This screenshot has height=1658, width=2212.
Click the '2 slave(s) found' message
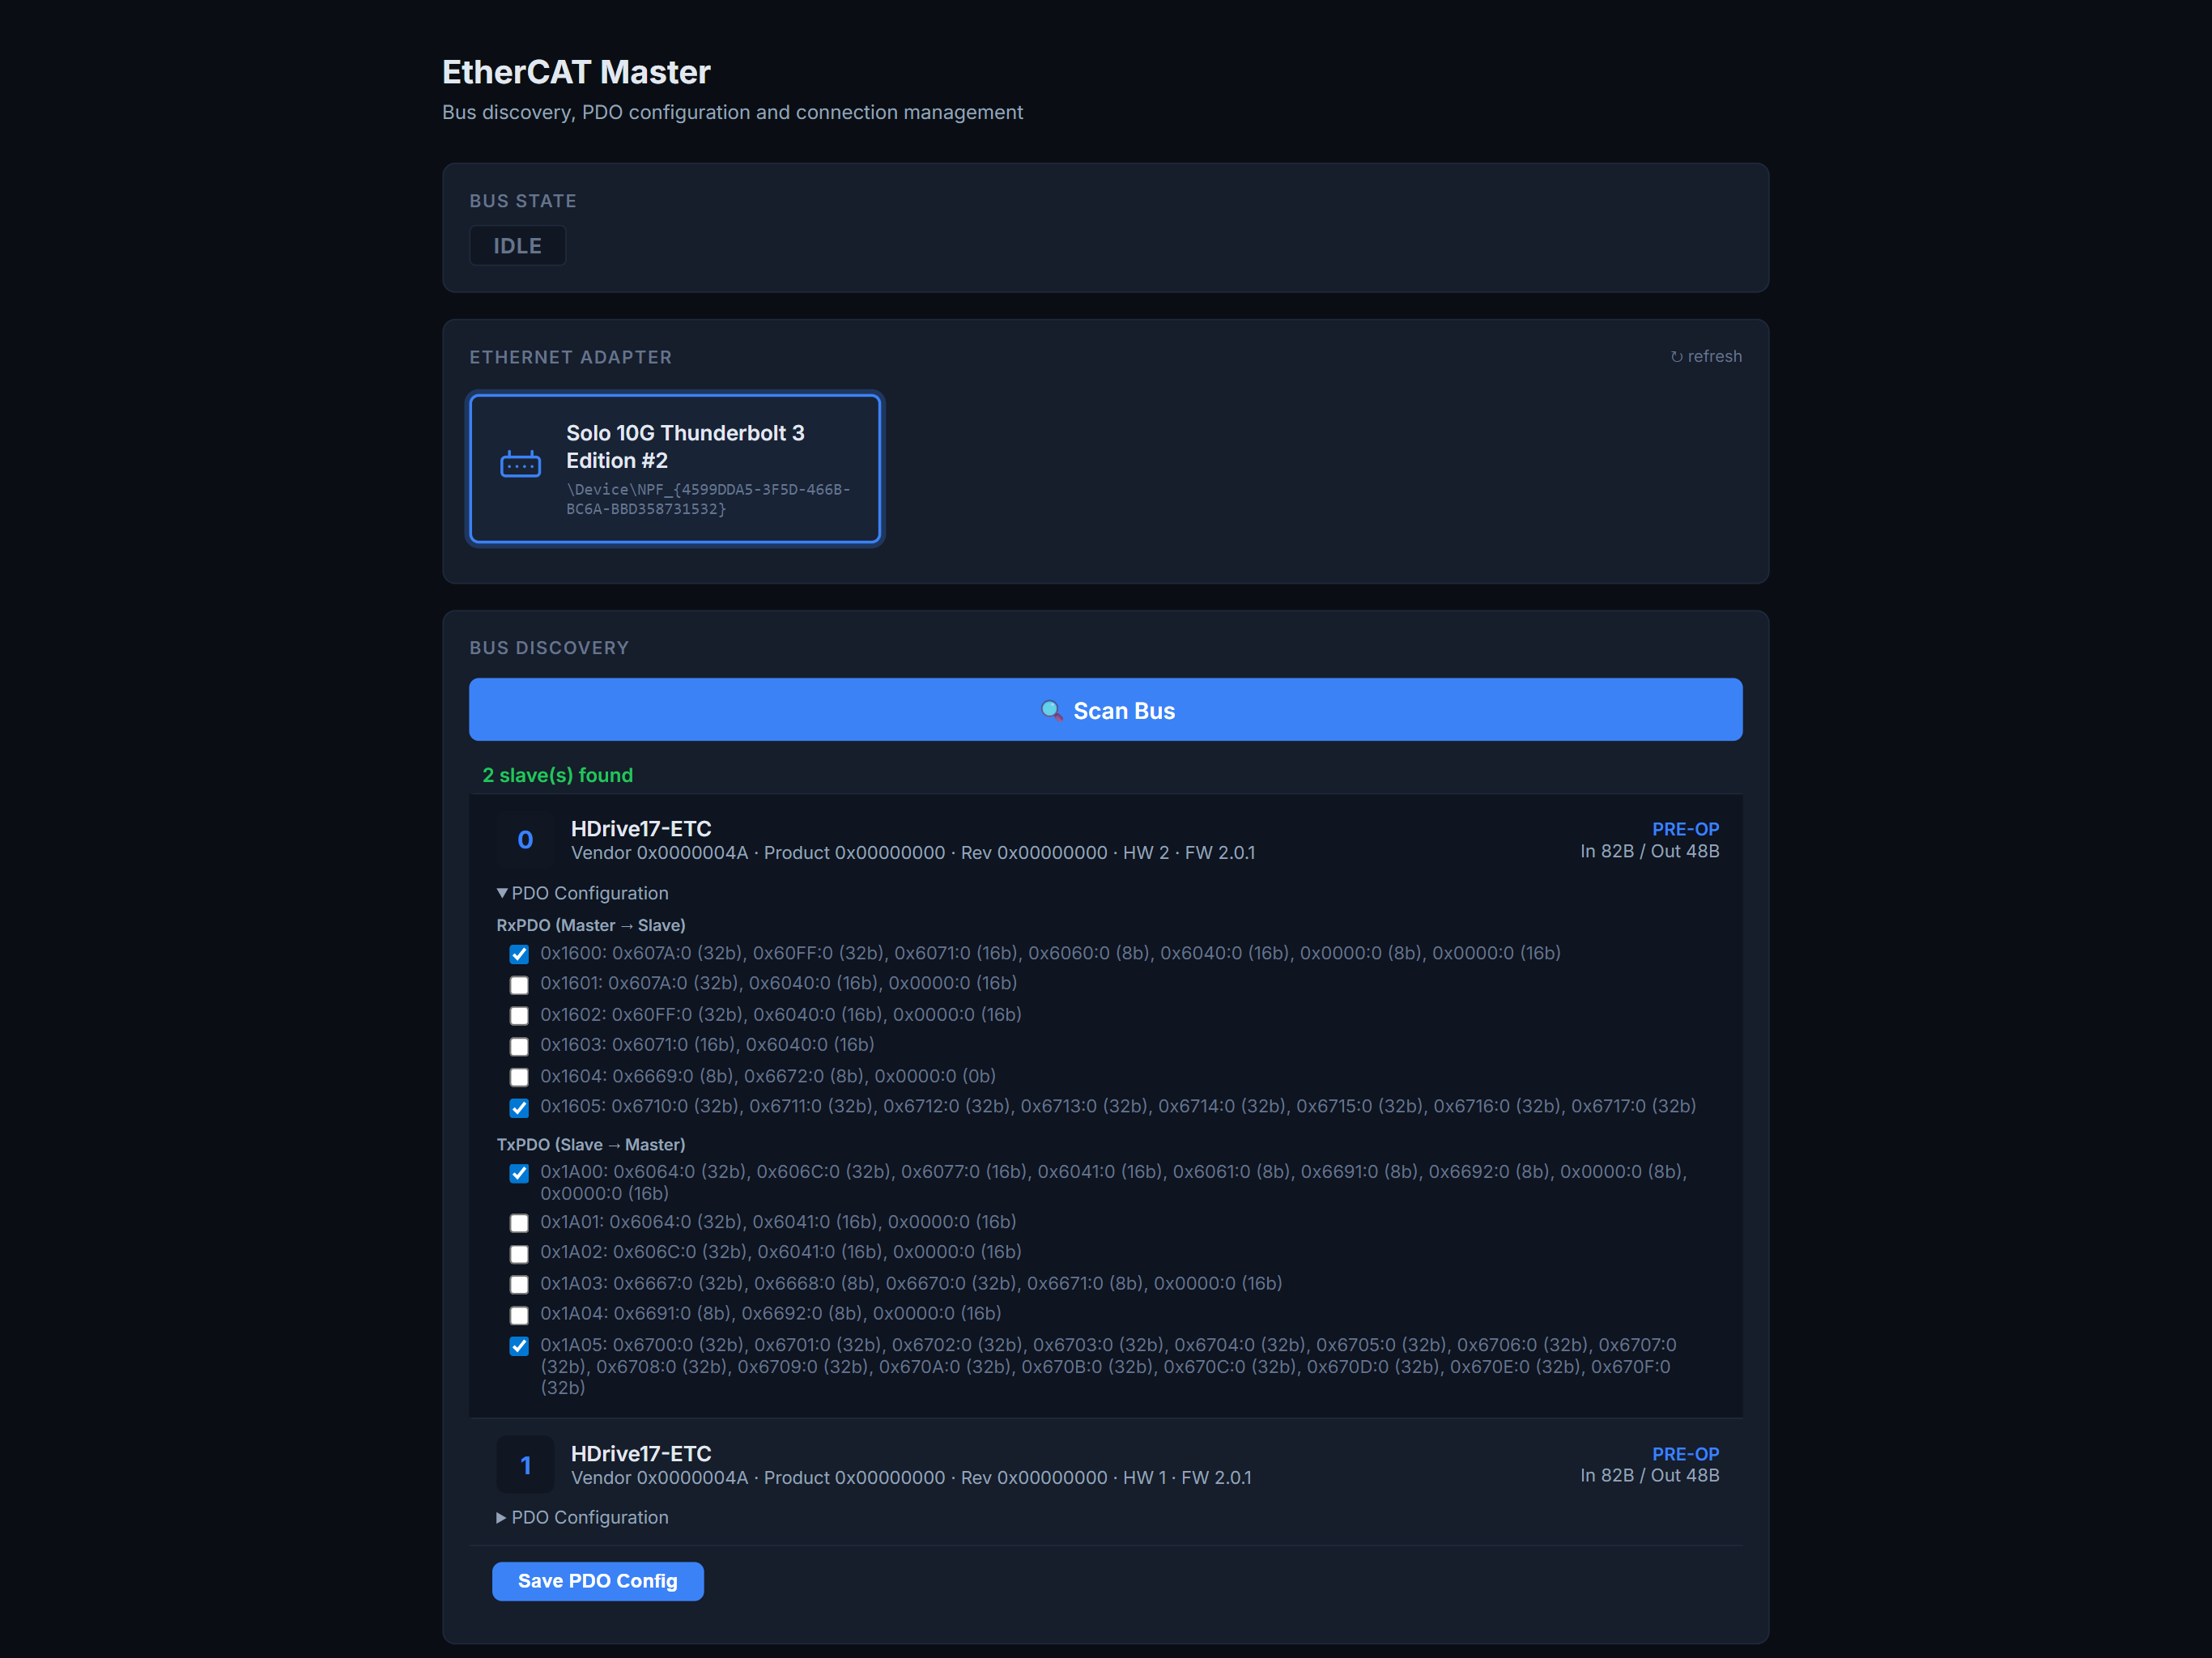pos(558,775)
